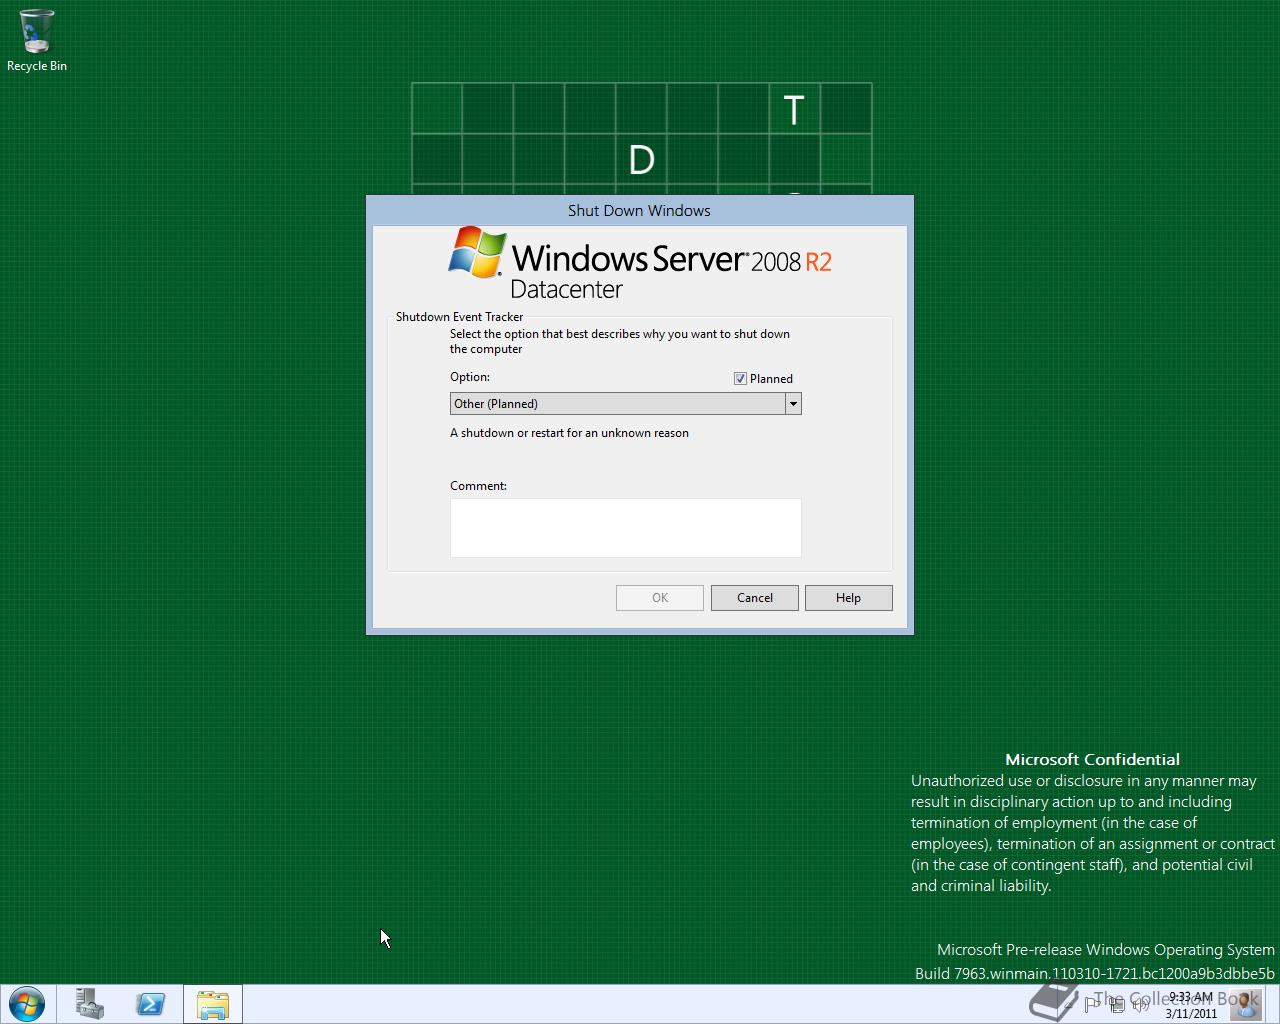Click the Start orb button
The width and height of the screenshot is (1280, 1024).
point(27,1004)
